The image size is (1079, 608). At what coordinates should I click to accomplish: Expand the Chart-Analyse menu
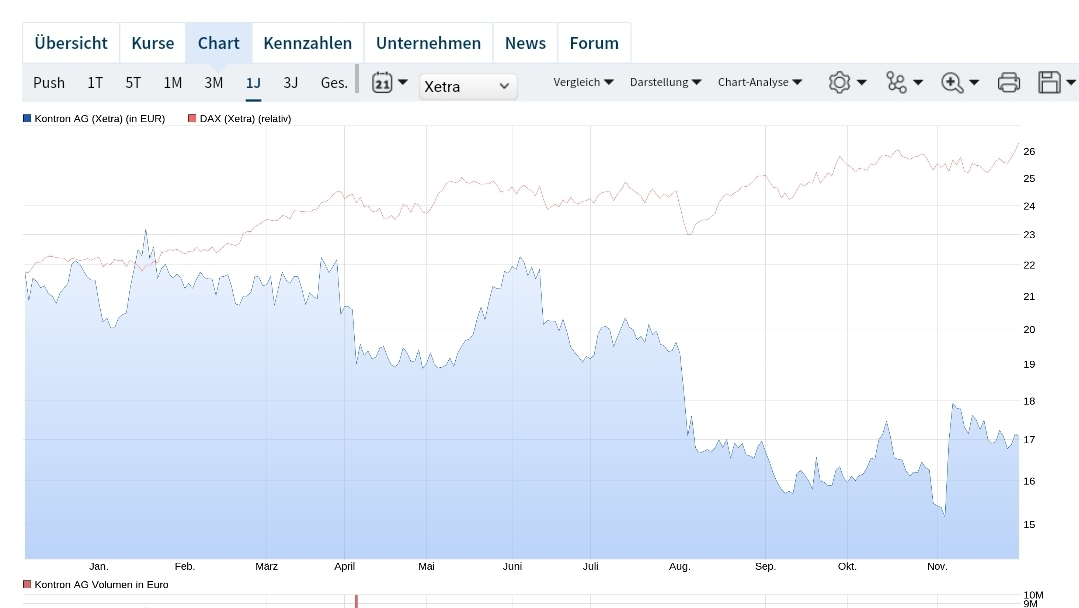click(759, 82)
